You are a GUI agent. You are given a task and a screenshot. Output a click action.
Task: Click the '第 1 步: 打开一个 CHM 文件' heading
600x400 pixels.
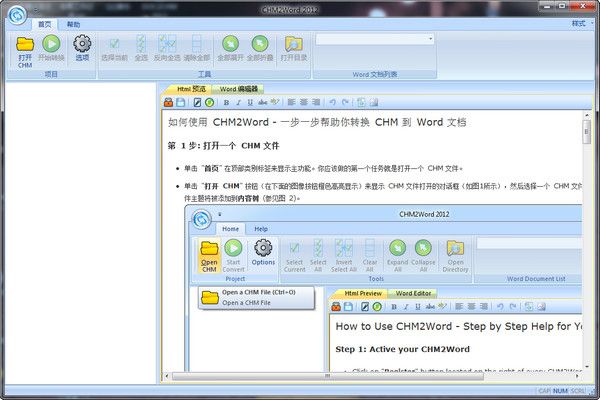coord(223,146)
